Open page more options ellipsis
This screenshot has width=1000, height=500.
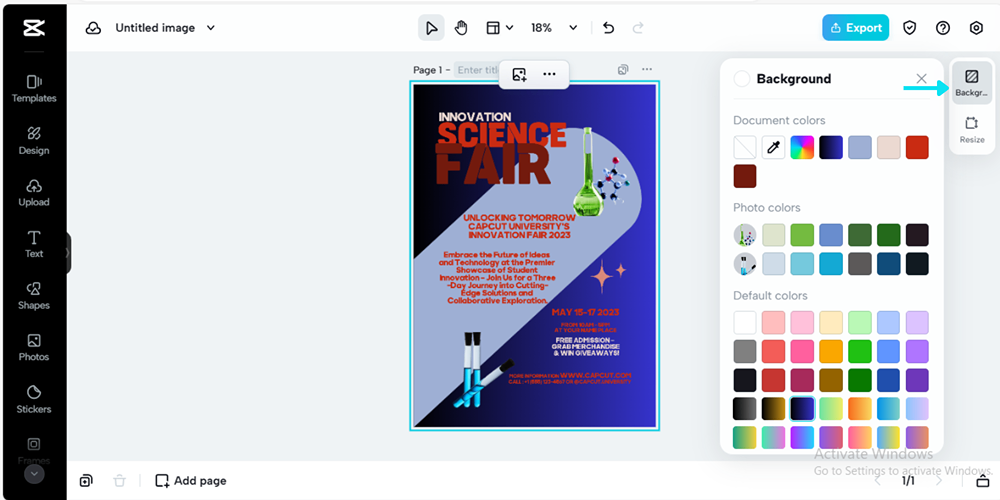tap(647, 70)
